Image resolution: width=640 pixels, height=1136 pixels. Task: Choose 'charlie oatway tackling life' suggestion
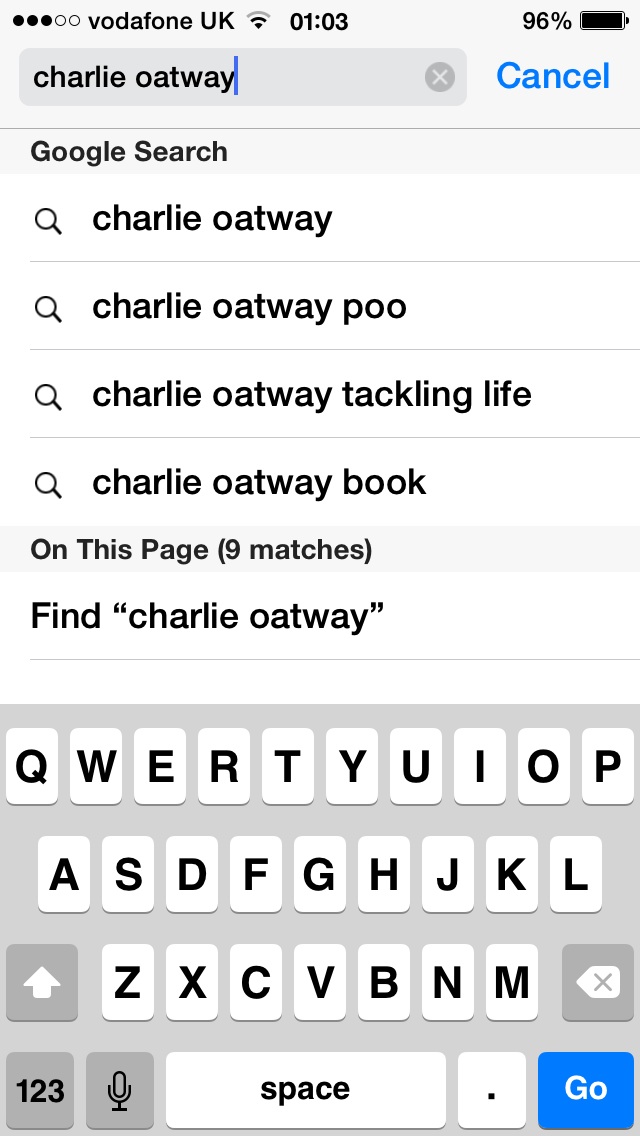[311, 395]
